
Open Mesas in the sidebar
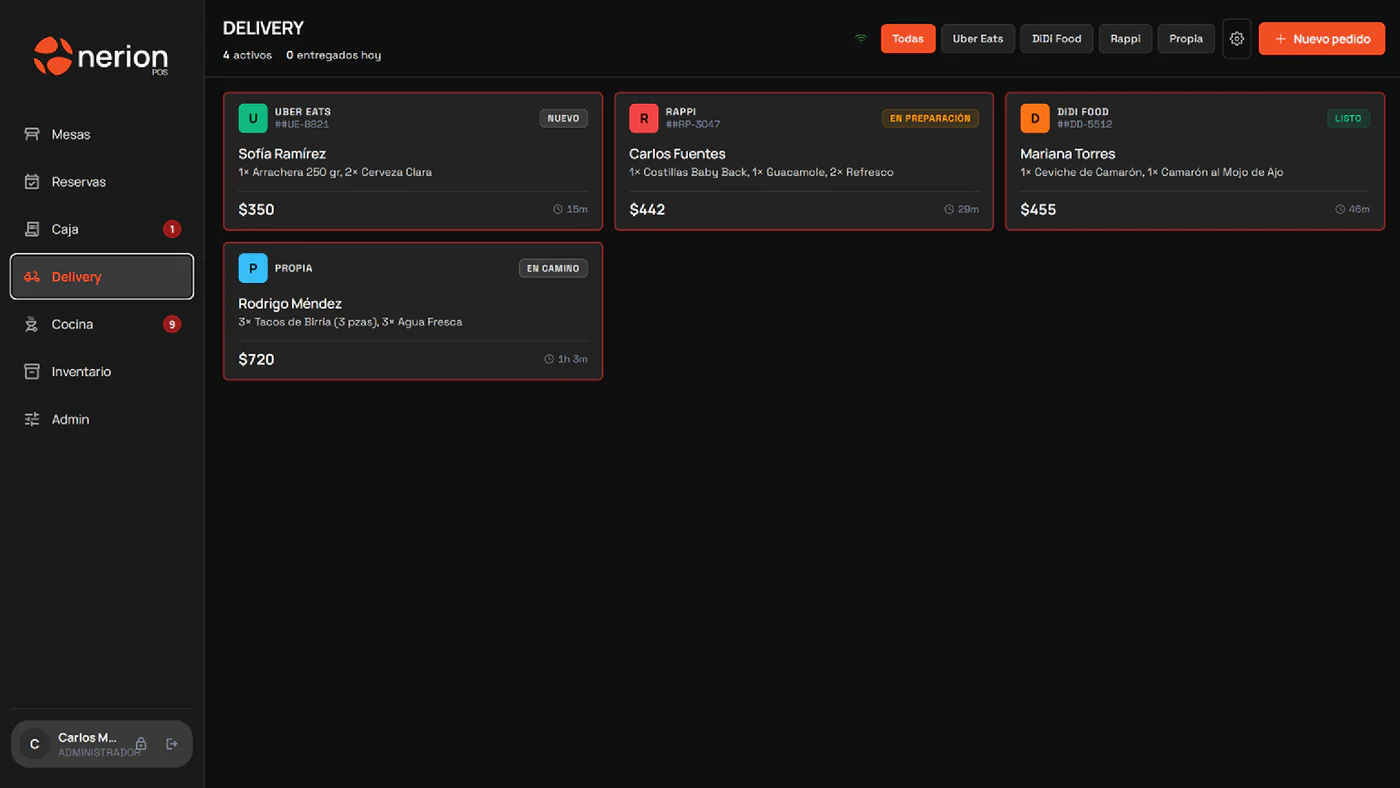pos(101,134)
